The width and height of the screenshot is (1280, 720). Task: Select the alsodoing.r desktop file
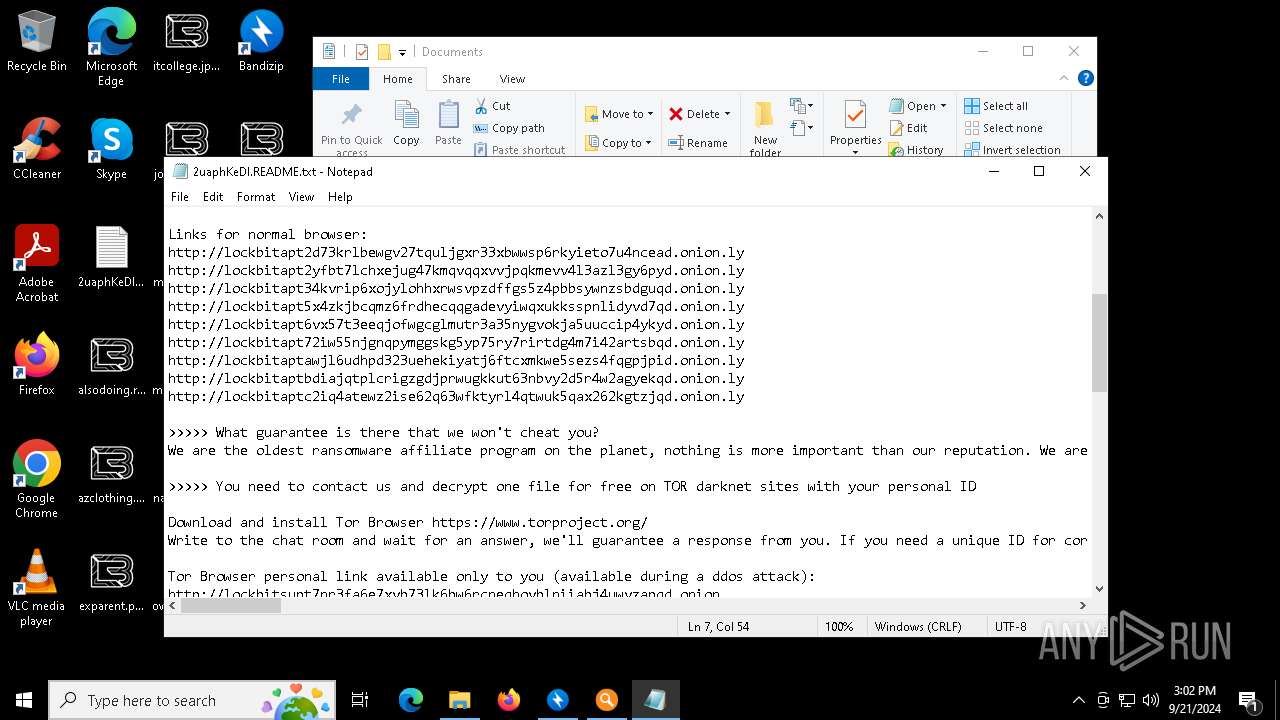click(111, 366)
